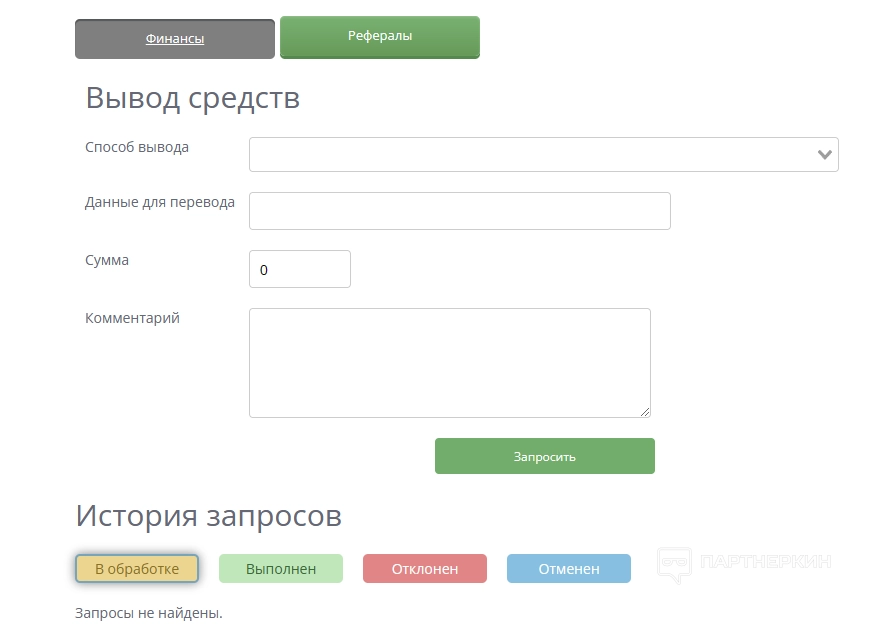This screenshot has height=636, width=882.
Task: Click the Способ вывода label
Action: pos(137,147)
